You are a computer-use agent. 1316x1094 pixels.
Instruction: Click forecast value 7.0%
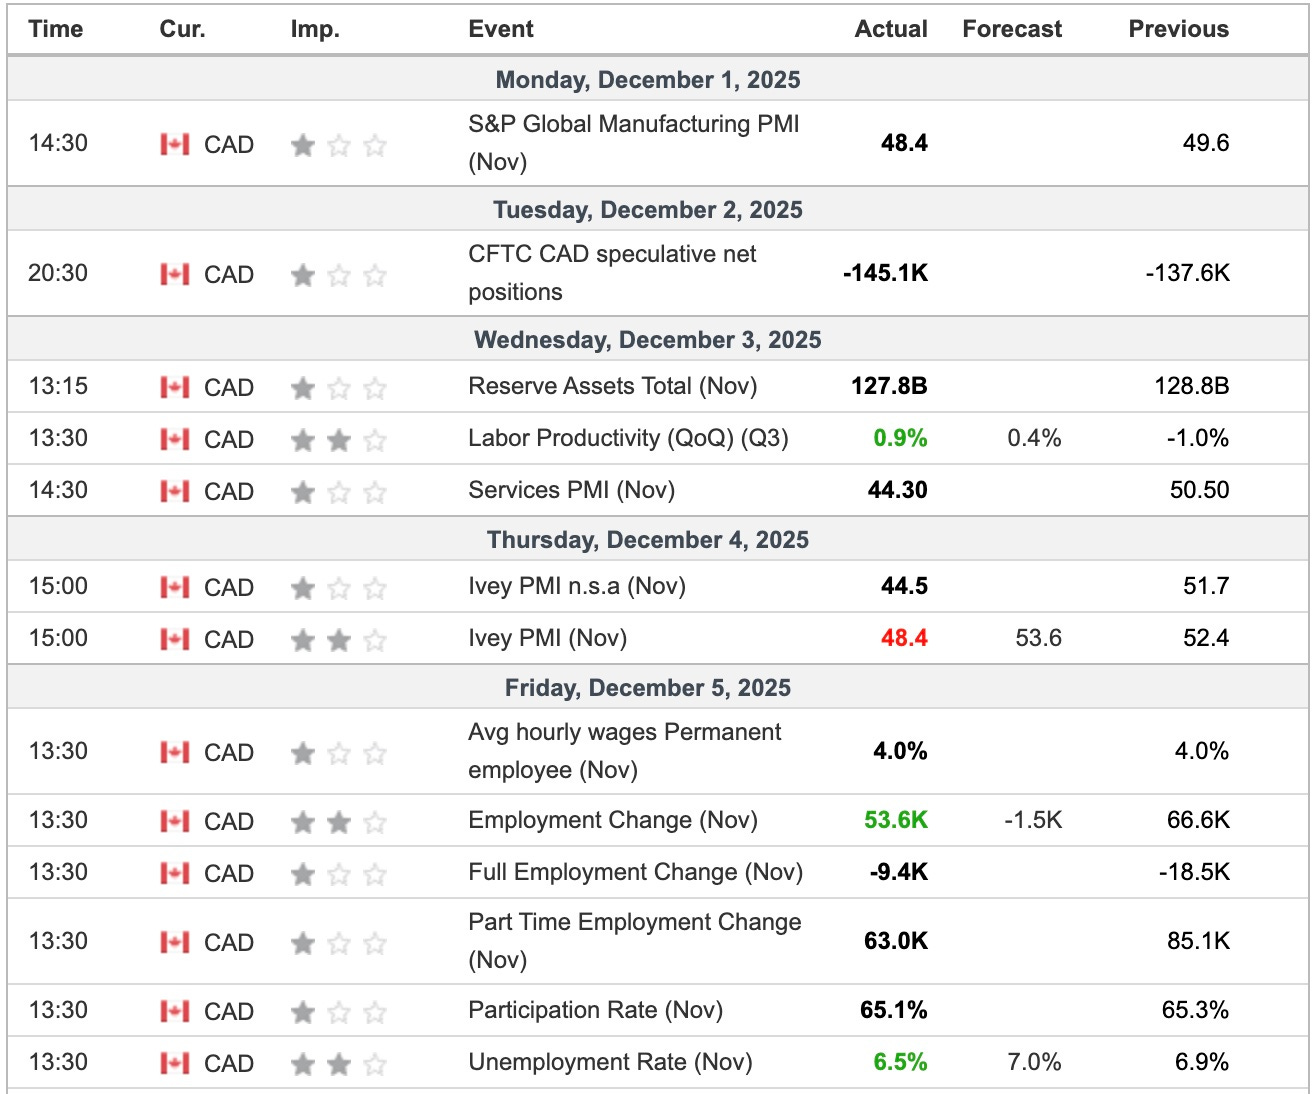(1035, 1062)
